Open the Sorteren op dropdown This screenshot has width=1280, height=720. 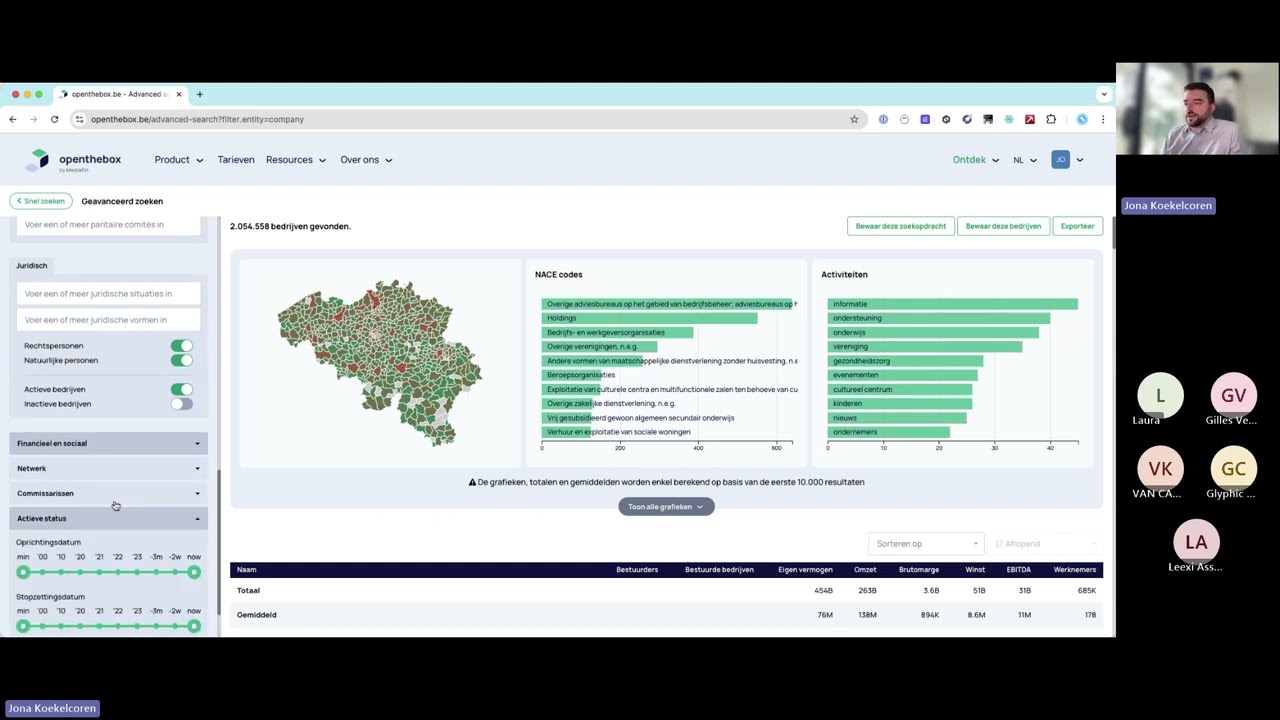(926, 544)
